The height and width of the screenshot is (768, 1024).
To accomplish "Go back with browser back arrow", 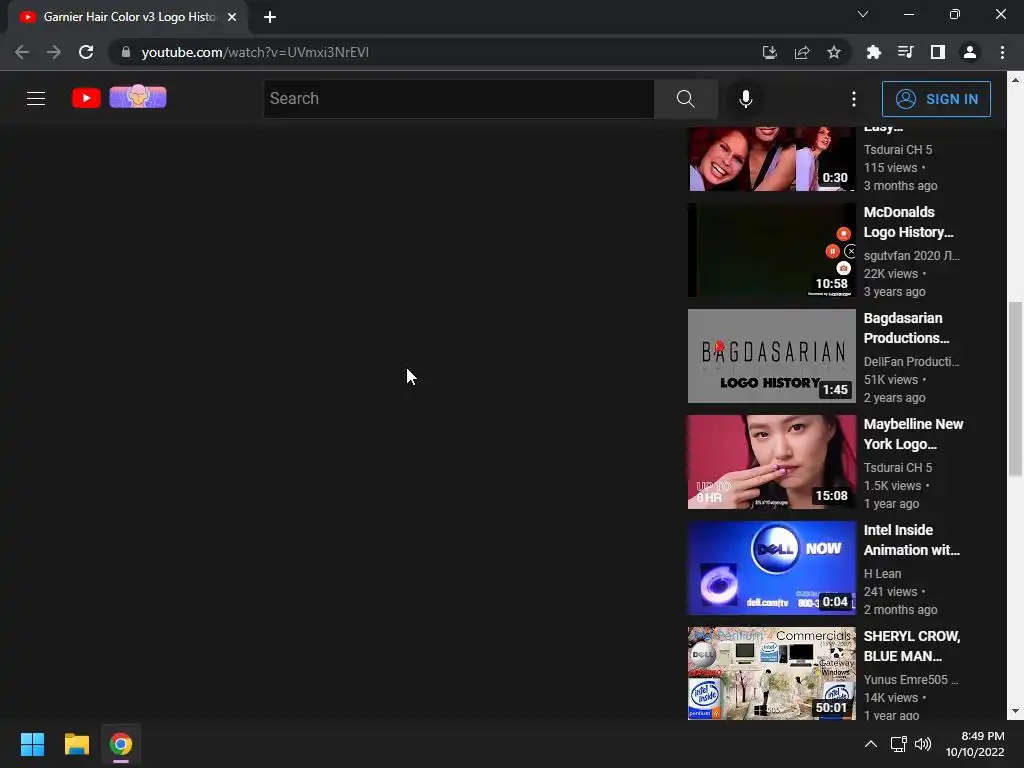I will pos(22,52).
